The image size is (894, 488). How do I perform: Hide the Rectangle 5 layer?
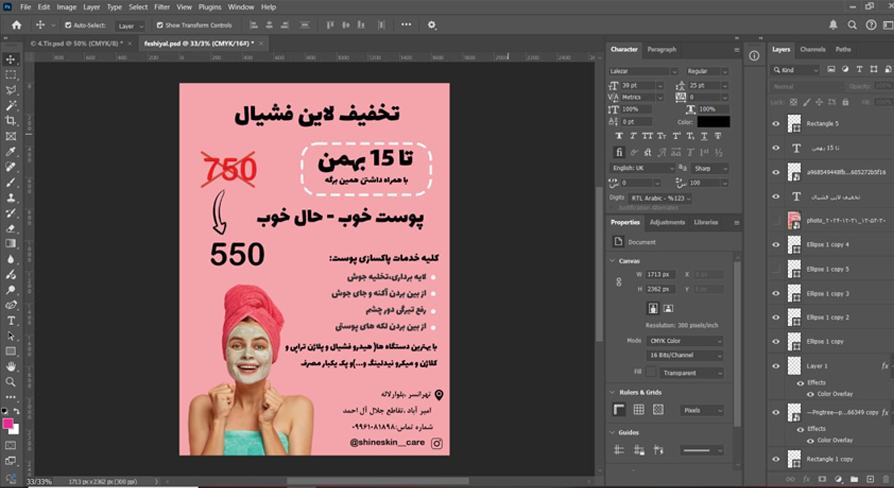(x=776, y=124)
